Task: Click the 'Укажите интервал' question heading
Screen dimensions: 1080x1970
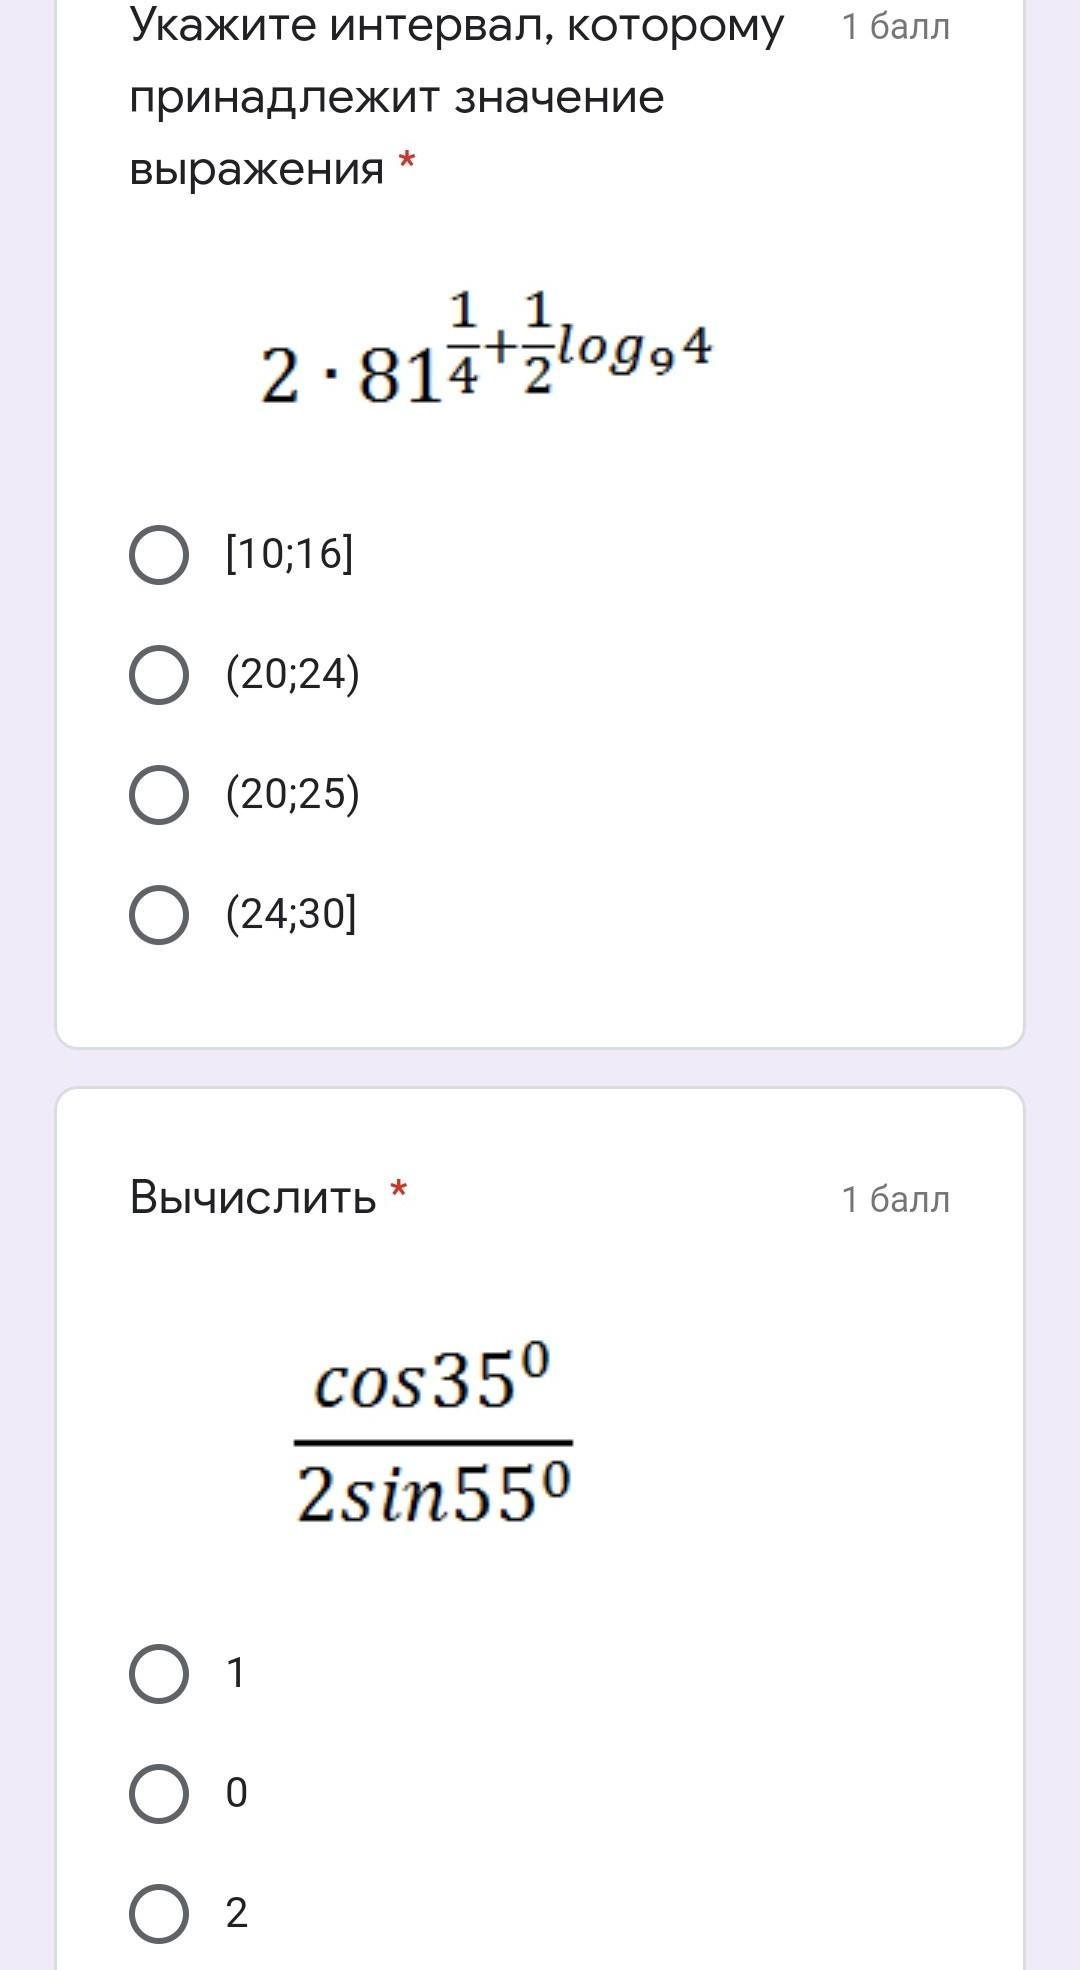Action: pyautogui.click(x=456, y=97)
